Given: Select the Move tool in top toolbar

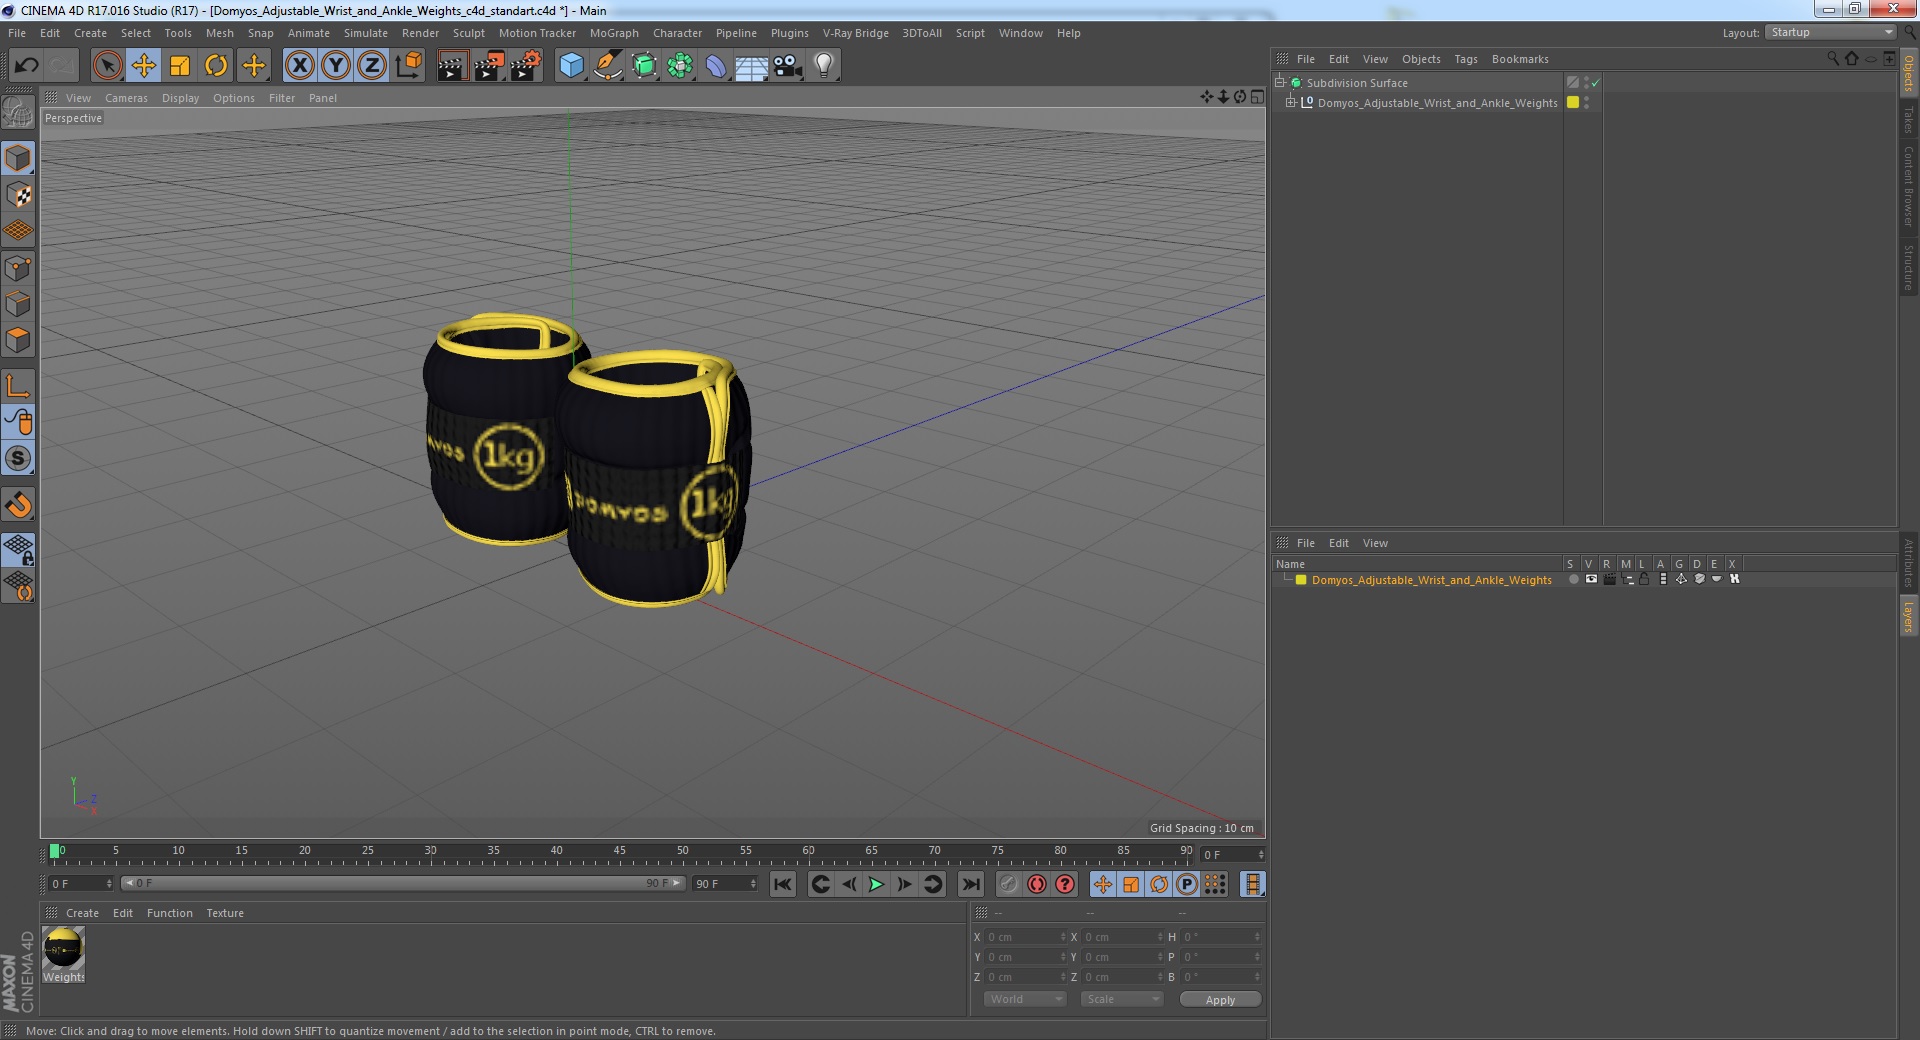Looking at the screenshot, I should coord(143,66).
